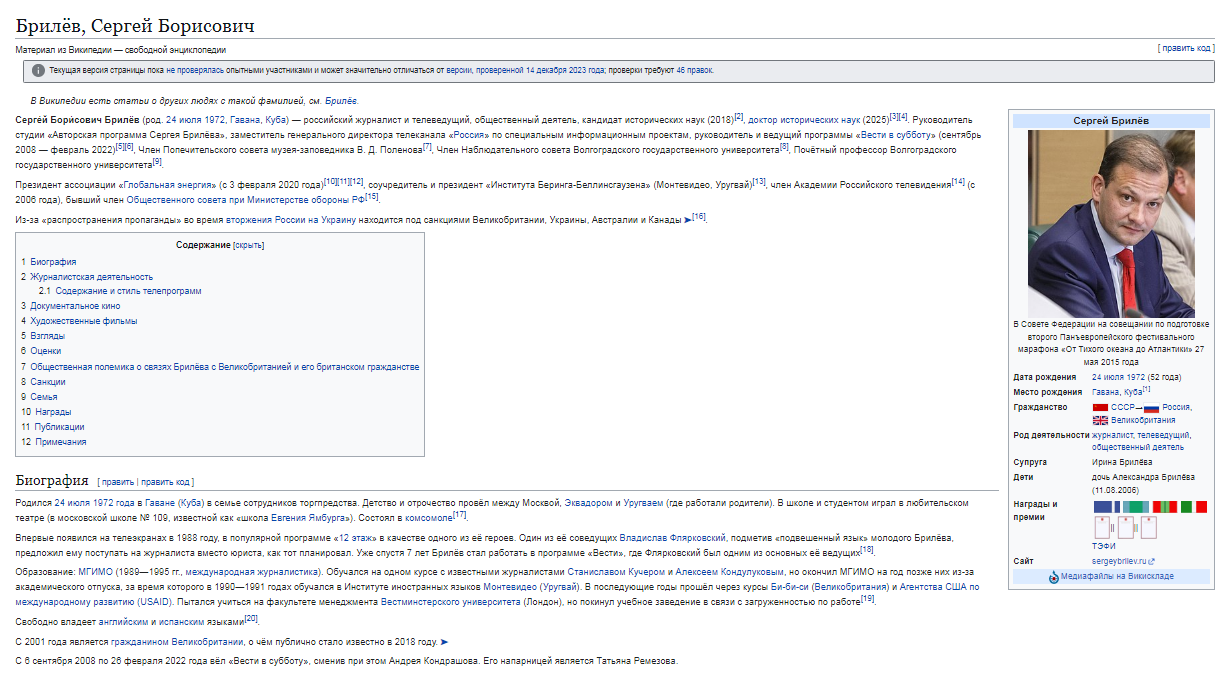The height and width of the screenshot is (678, 1231).
Task: Click reference [16] after sanctions sentence
Action: pos(699,217)
